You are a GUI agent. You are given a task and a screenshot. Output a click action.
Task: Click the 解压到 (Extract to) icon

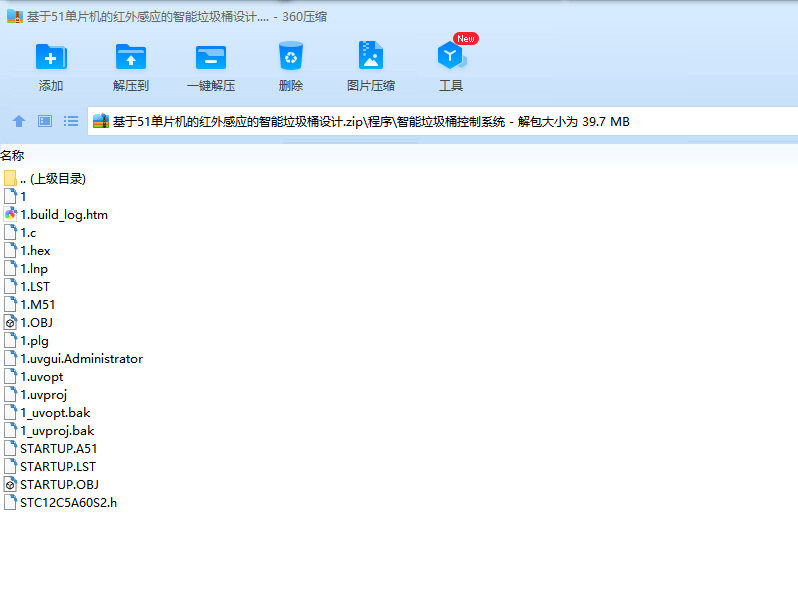tap(131, 56)
